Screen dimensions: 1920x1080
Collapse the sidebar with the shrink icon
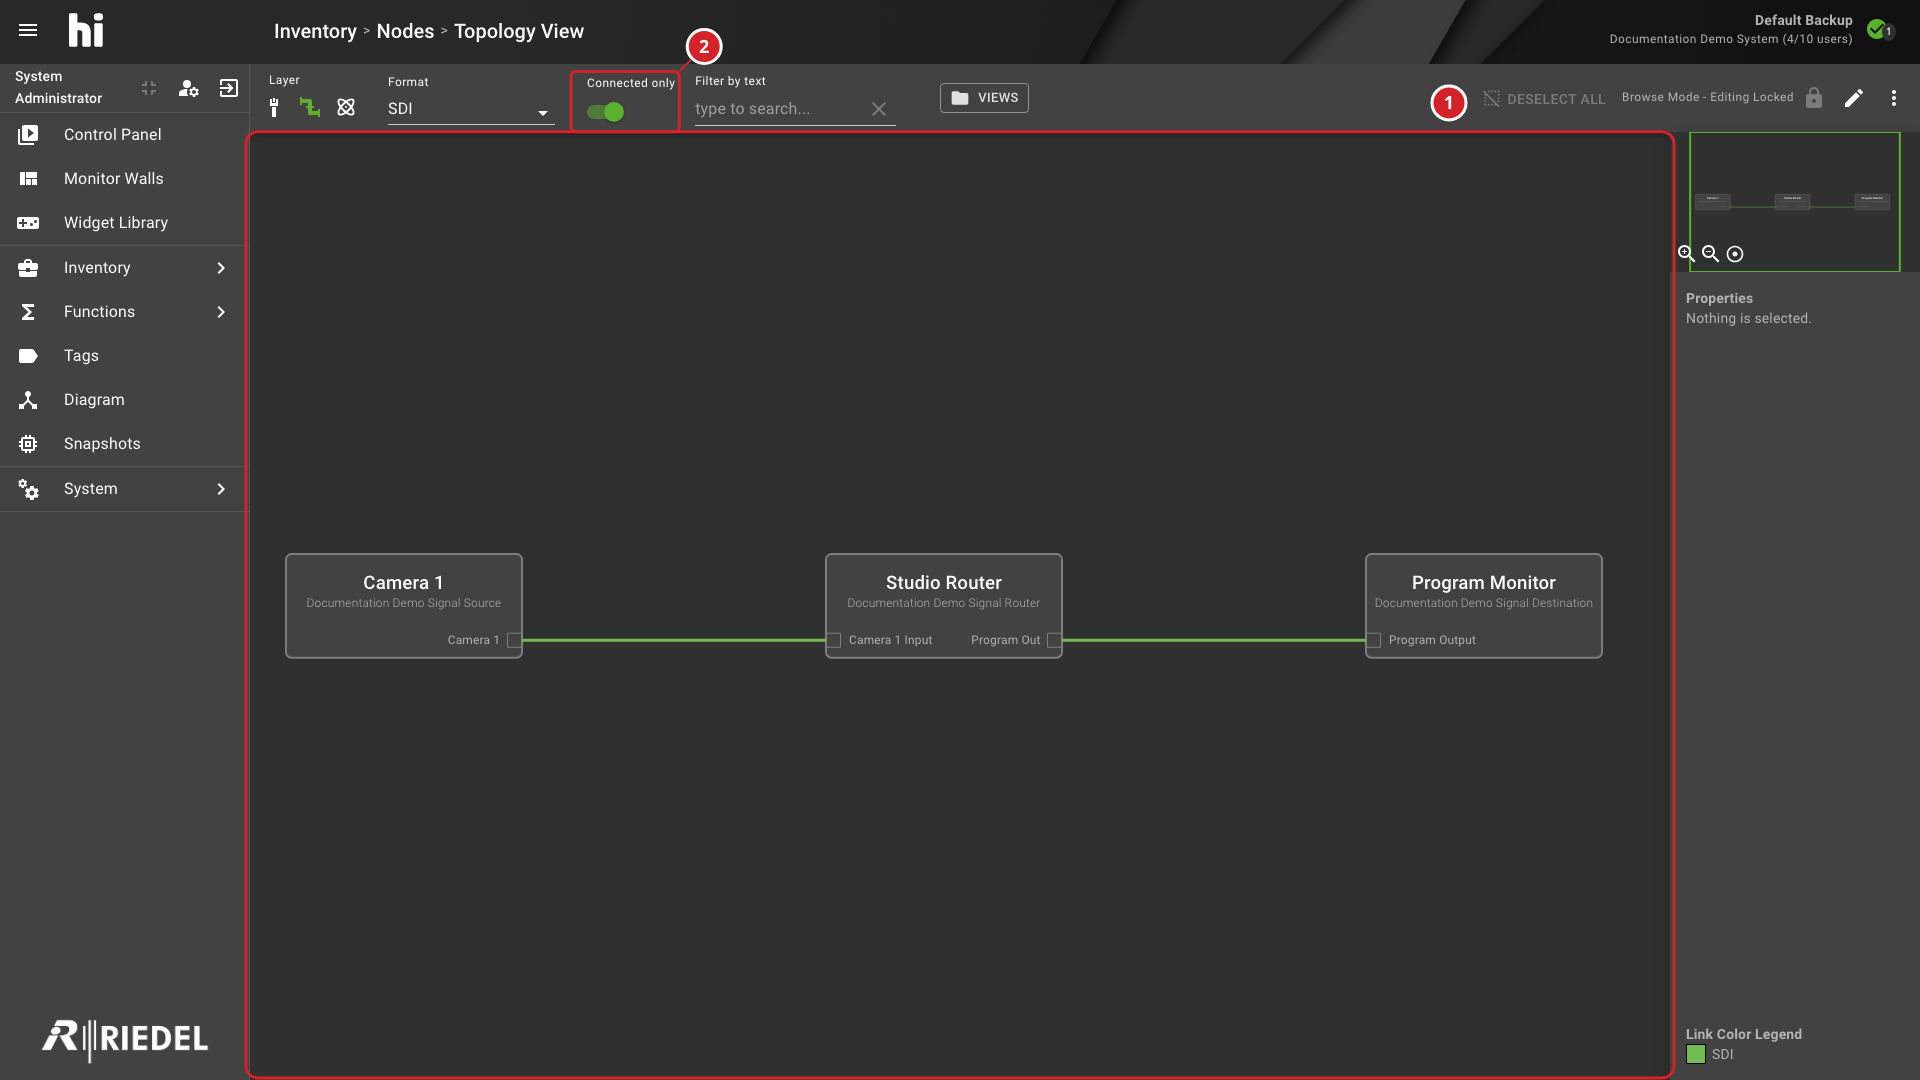[x=149, y=88]
